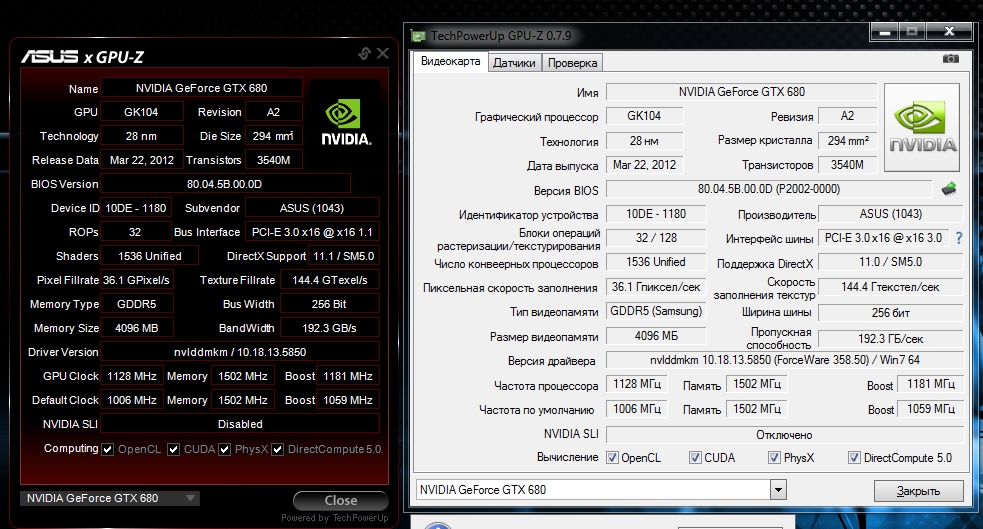This screenshot has width=983, height=529.
Task: Close TechPowerUp GPU-Z via title bar X
Action: (949, 31)
